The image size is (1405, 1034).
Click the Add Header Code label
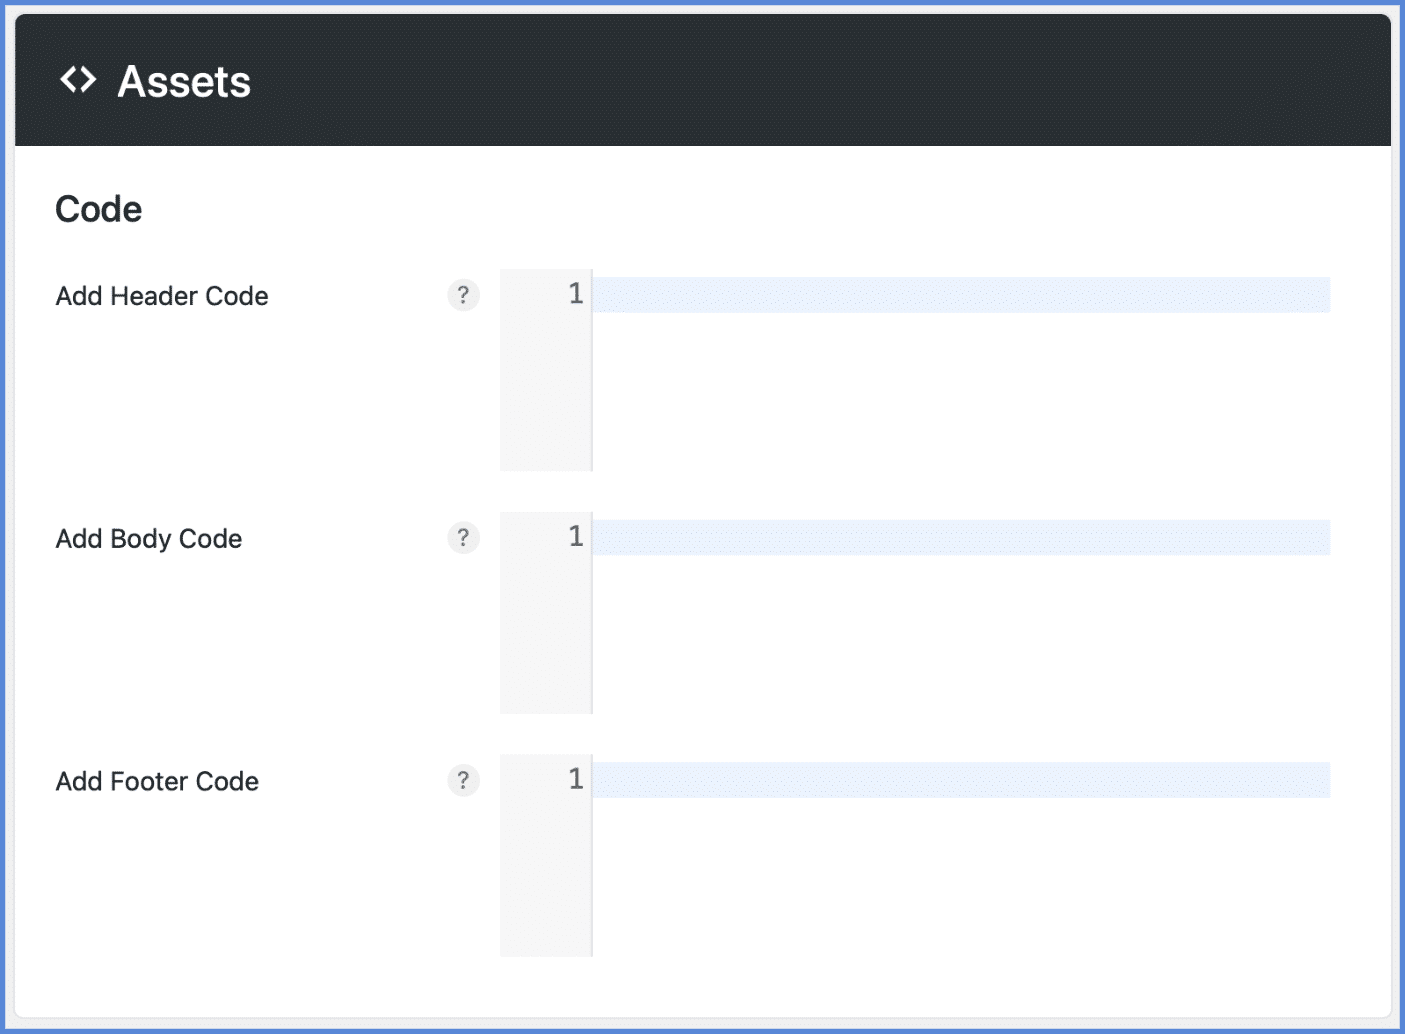161,296
